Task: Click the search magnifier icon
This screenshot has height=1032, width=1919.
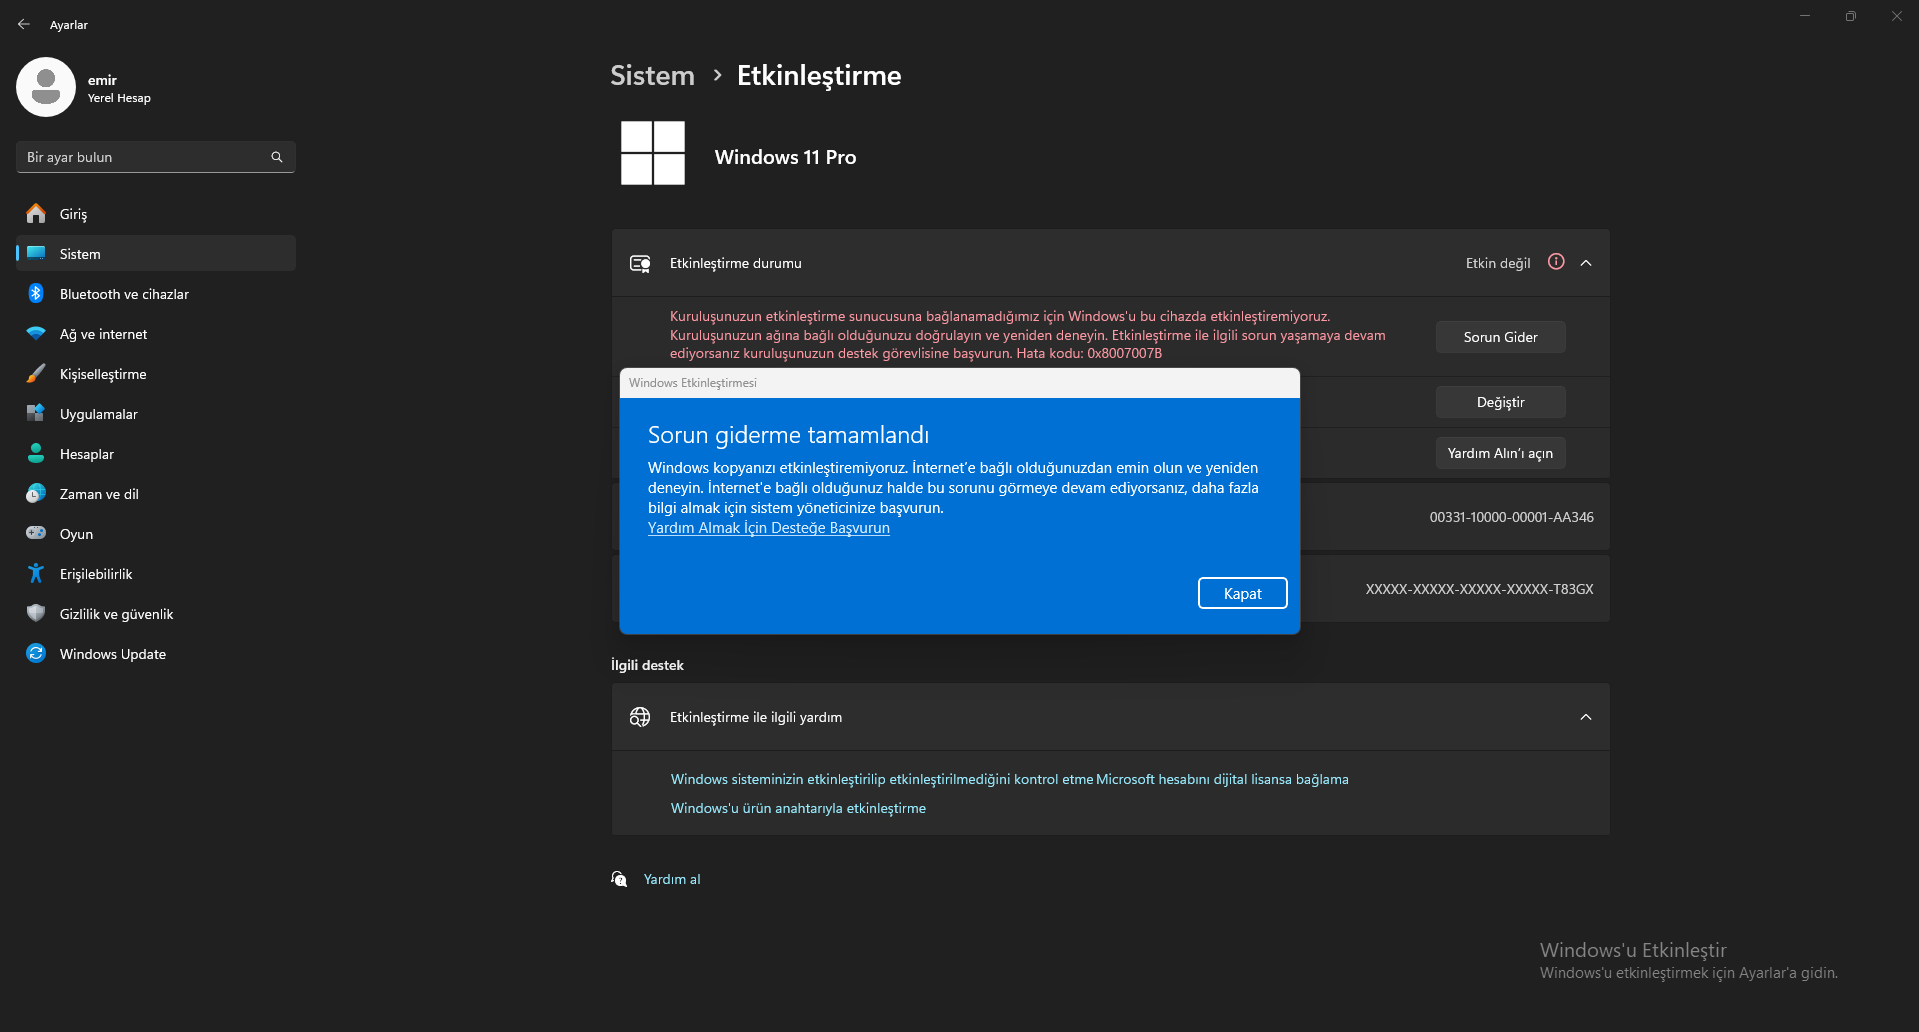Action: pyautogui.click(x=277, y=157)
